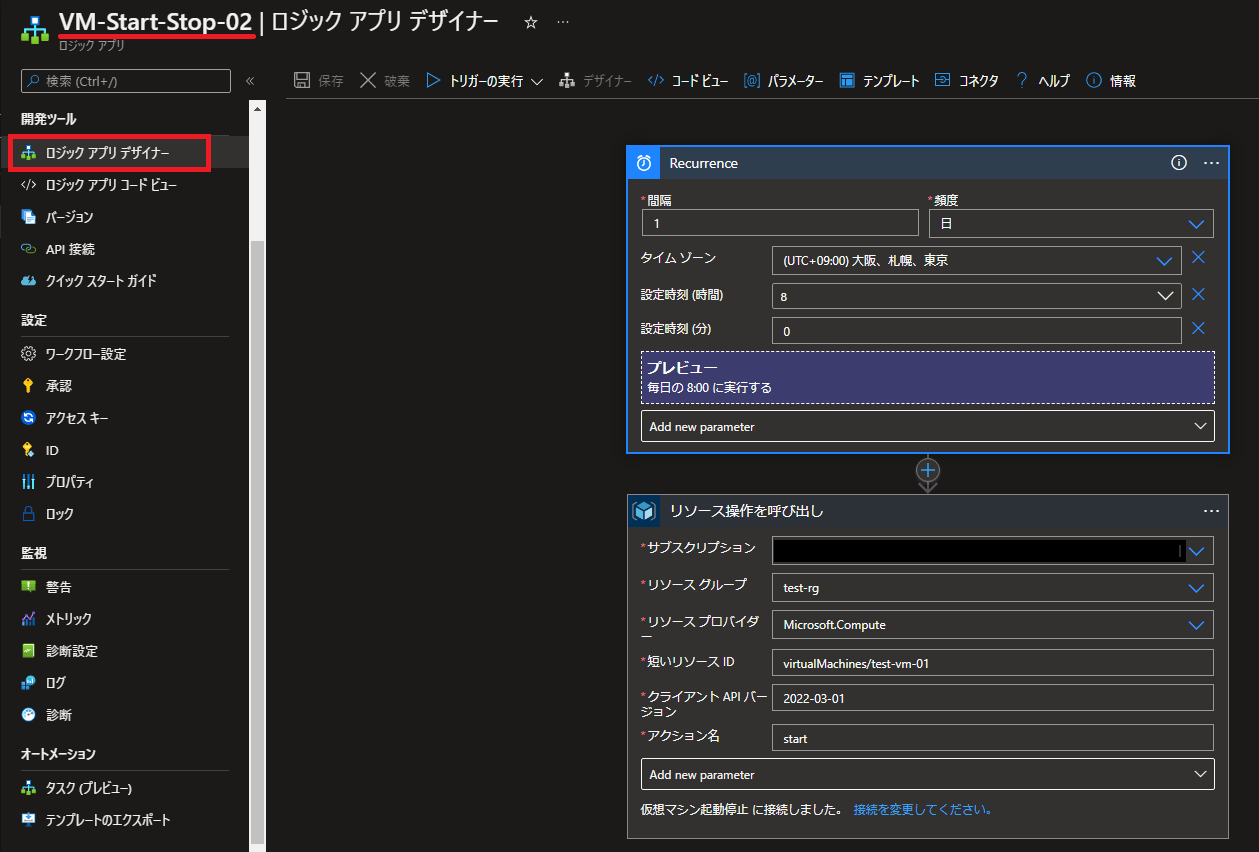This screenshot has width=1259, height=852.
Task: Click the 間隔 interval input field
Action: 780,223
